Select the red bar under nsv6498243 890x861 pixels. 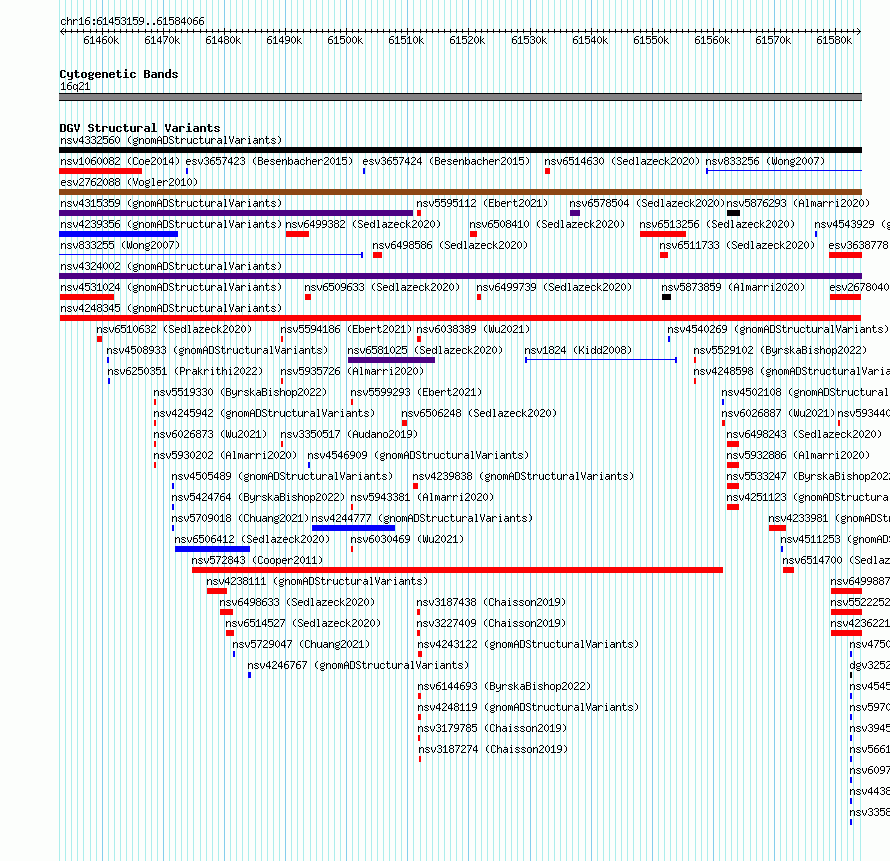(733, 444)
